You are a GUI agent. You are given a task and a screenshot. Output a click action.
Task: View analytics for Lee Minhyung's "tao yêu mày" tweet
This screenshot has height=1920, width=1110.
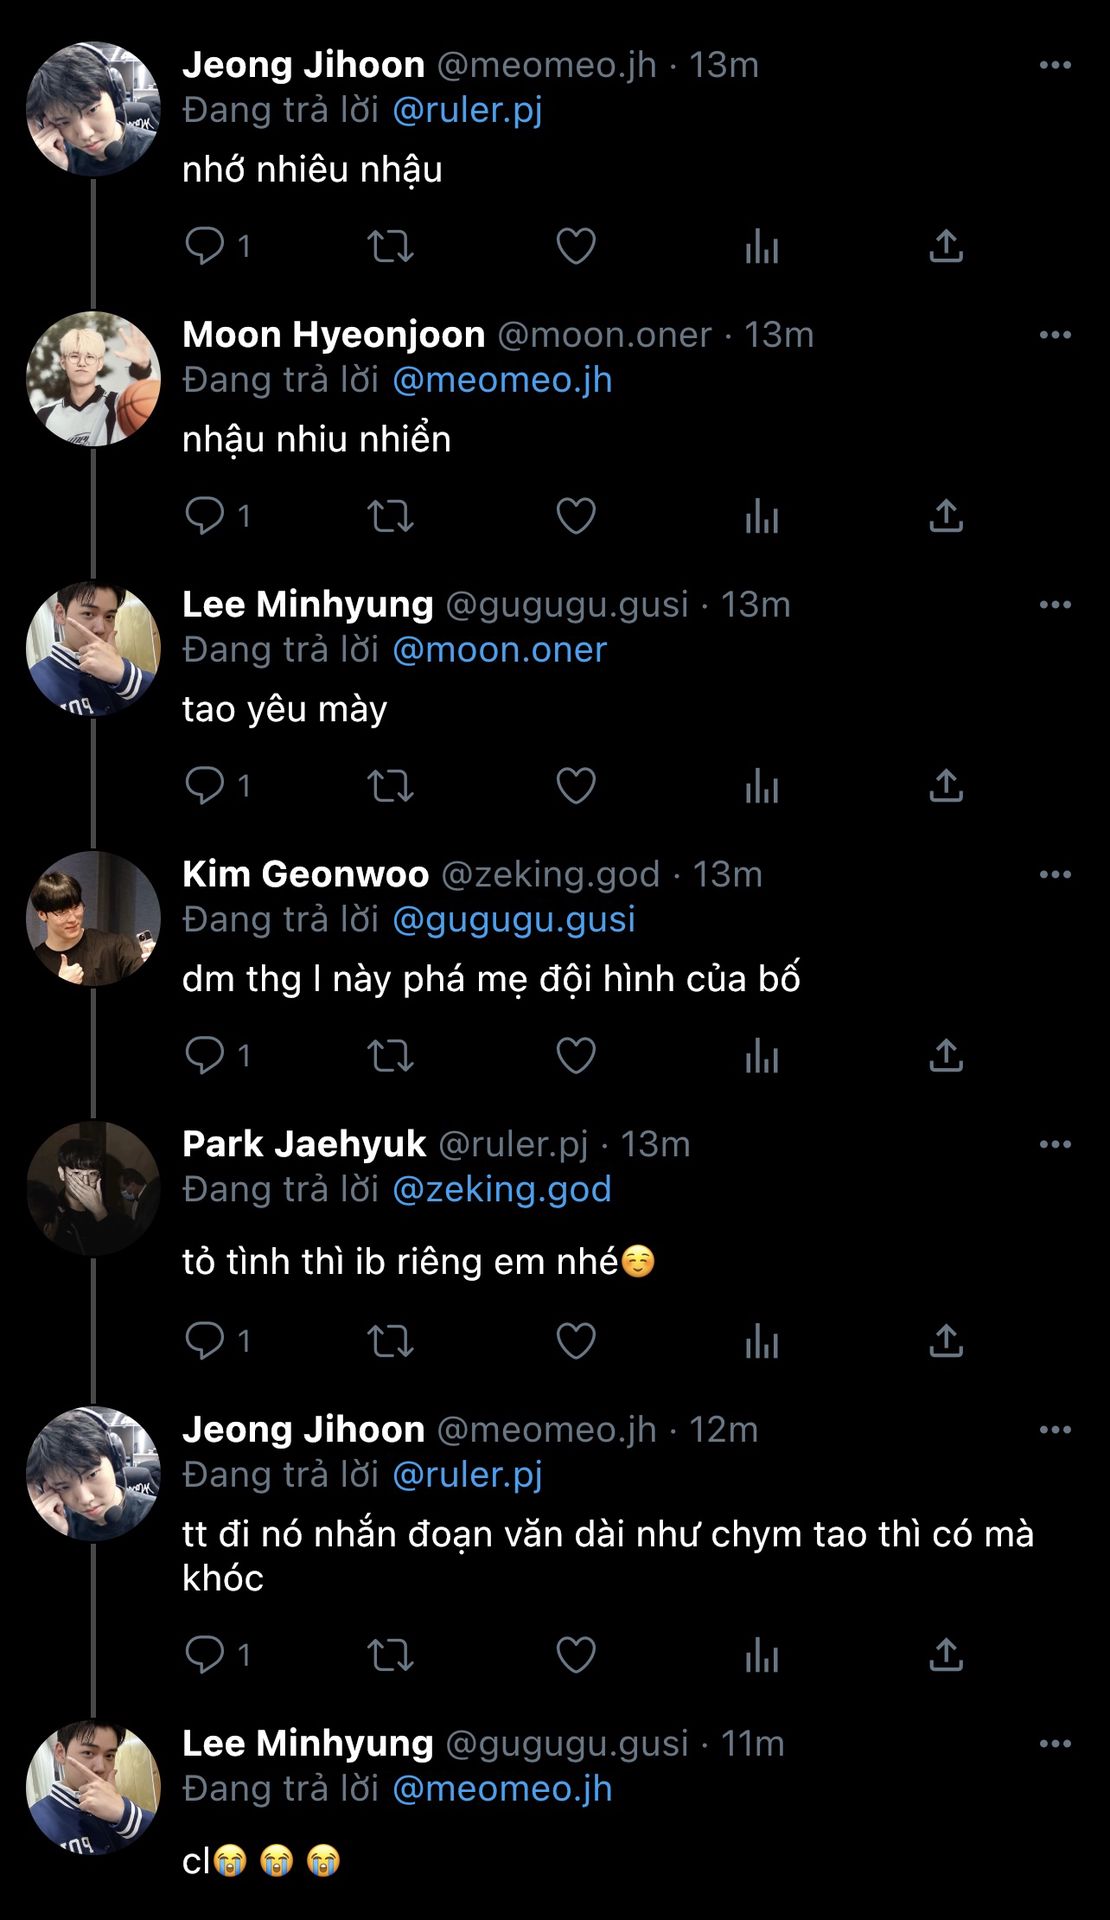761,786
